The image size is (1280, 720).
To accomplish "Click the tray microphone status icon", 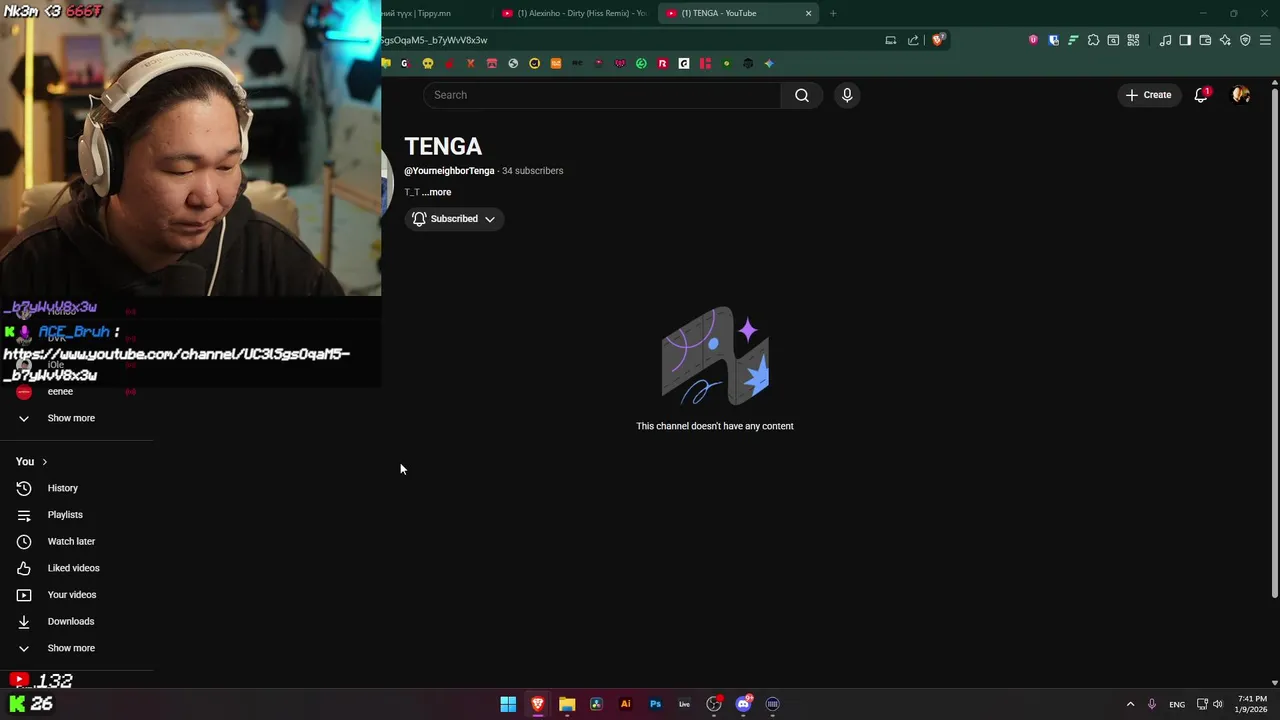I will pos(1152,704).
